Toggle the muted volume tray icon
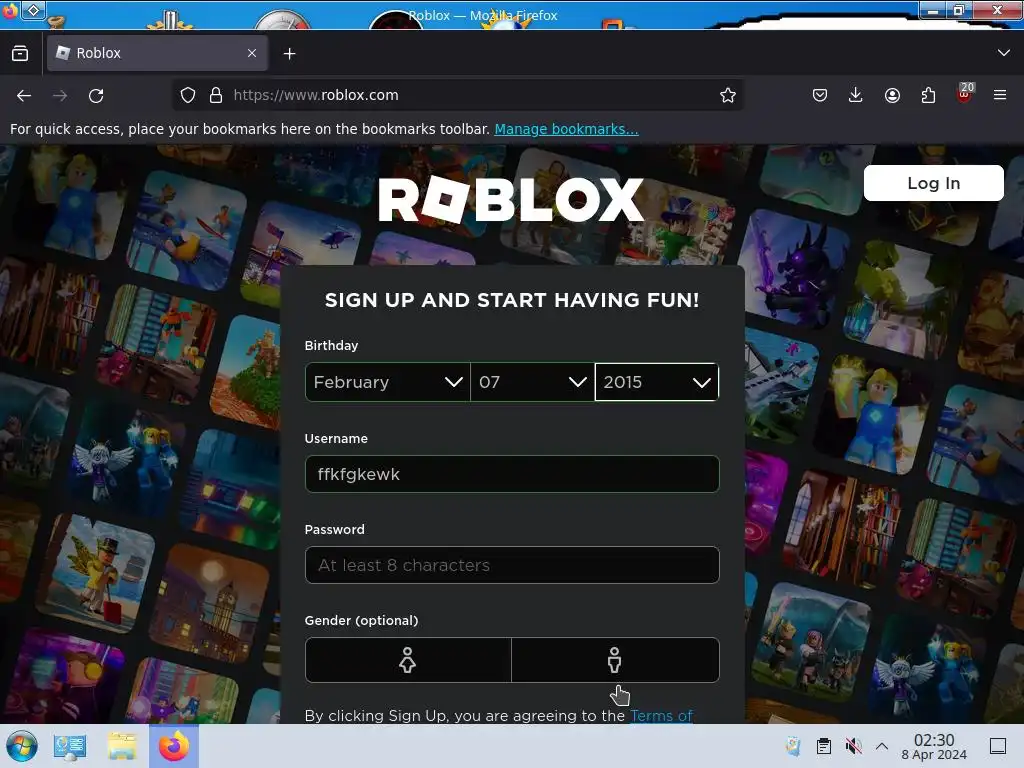The width and height of the screenshot is (1024, 768). pyautogui.click(x=854, y=746)
